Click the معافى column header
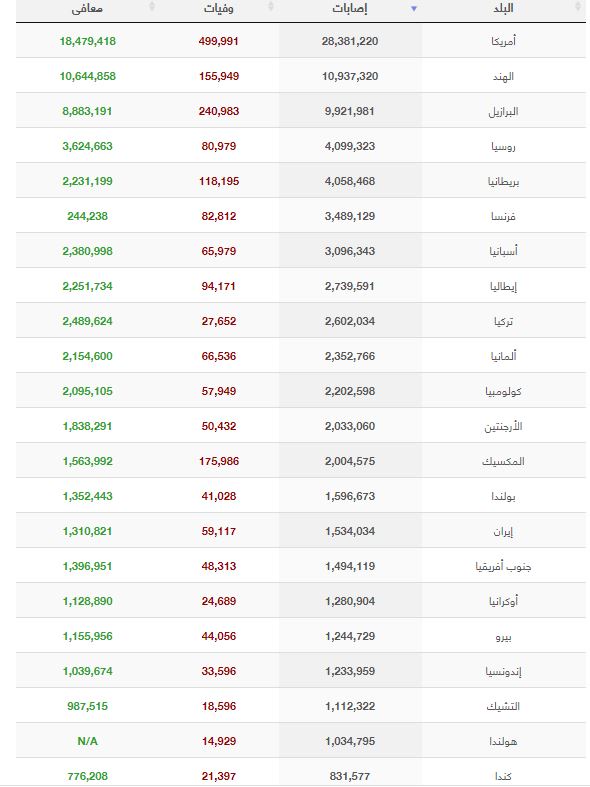The height and width of the screenshot is (787, 590). [87, 9]
